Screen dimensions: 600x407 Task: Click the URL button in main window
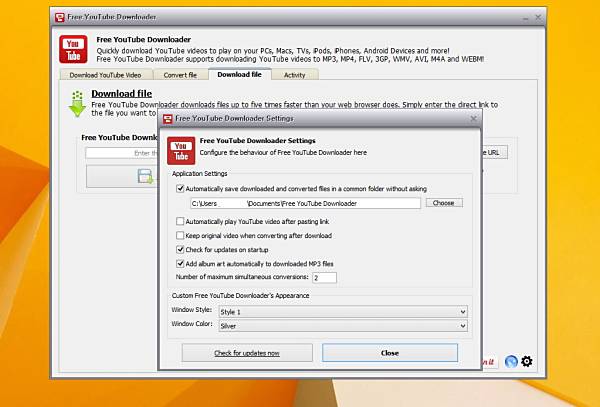(495, 152)
